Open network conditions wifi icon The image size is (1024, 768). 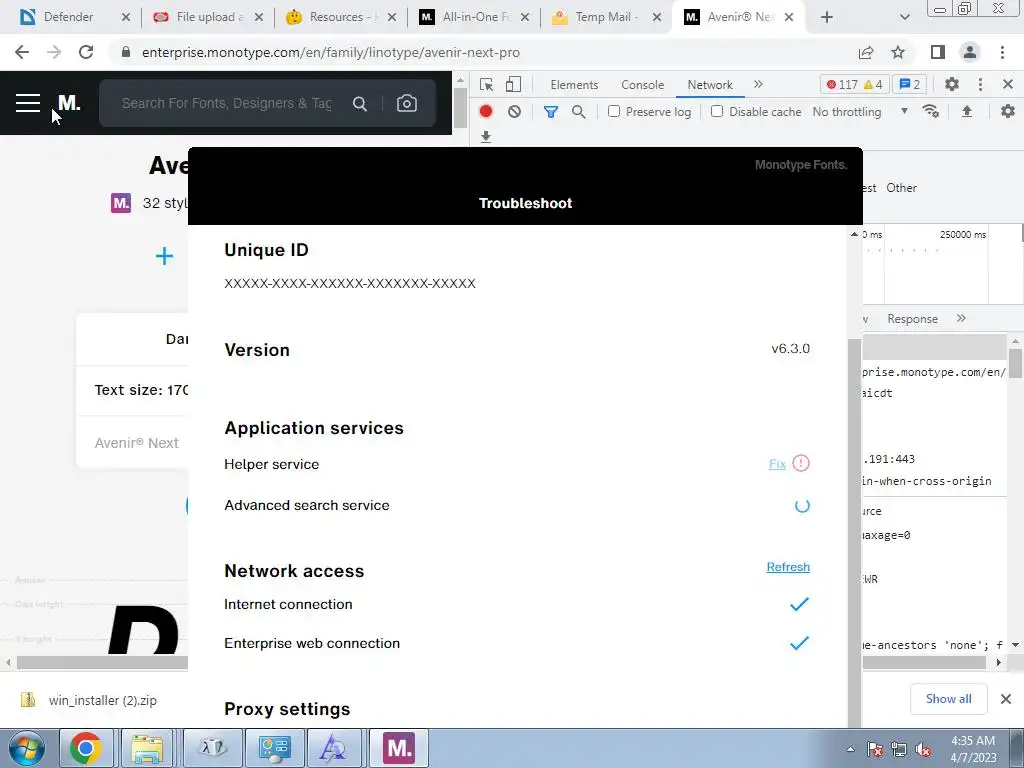click(x=931, y=112)
